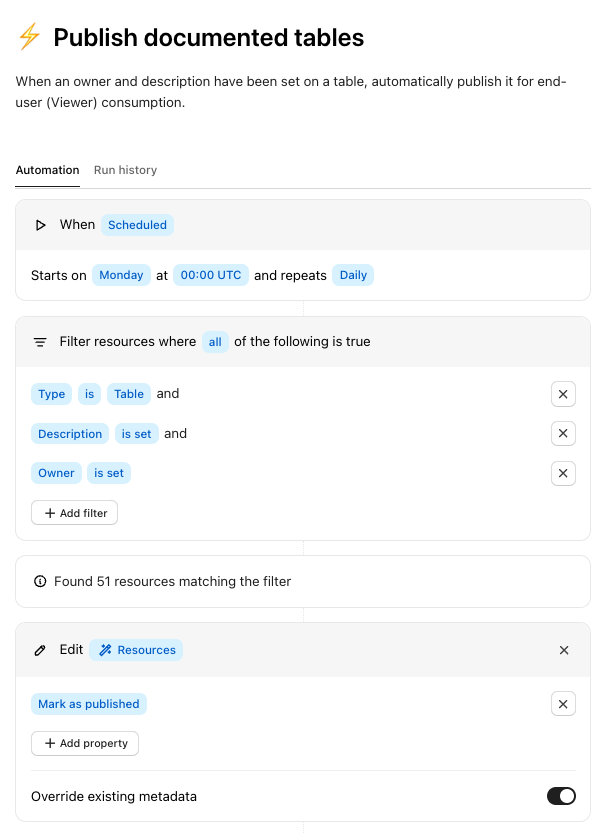Select the Automation tab
The height and width of the screenshot is (834, 607).
(x=47, y=170)
